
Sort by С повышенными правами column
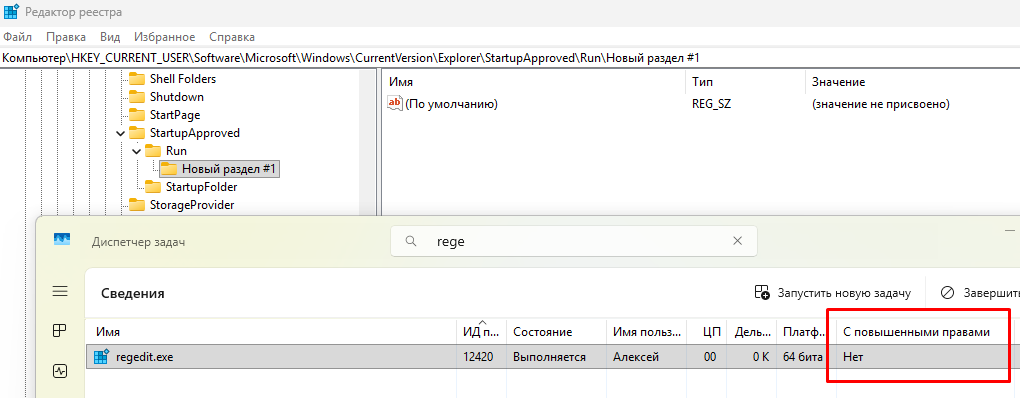917,332
